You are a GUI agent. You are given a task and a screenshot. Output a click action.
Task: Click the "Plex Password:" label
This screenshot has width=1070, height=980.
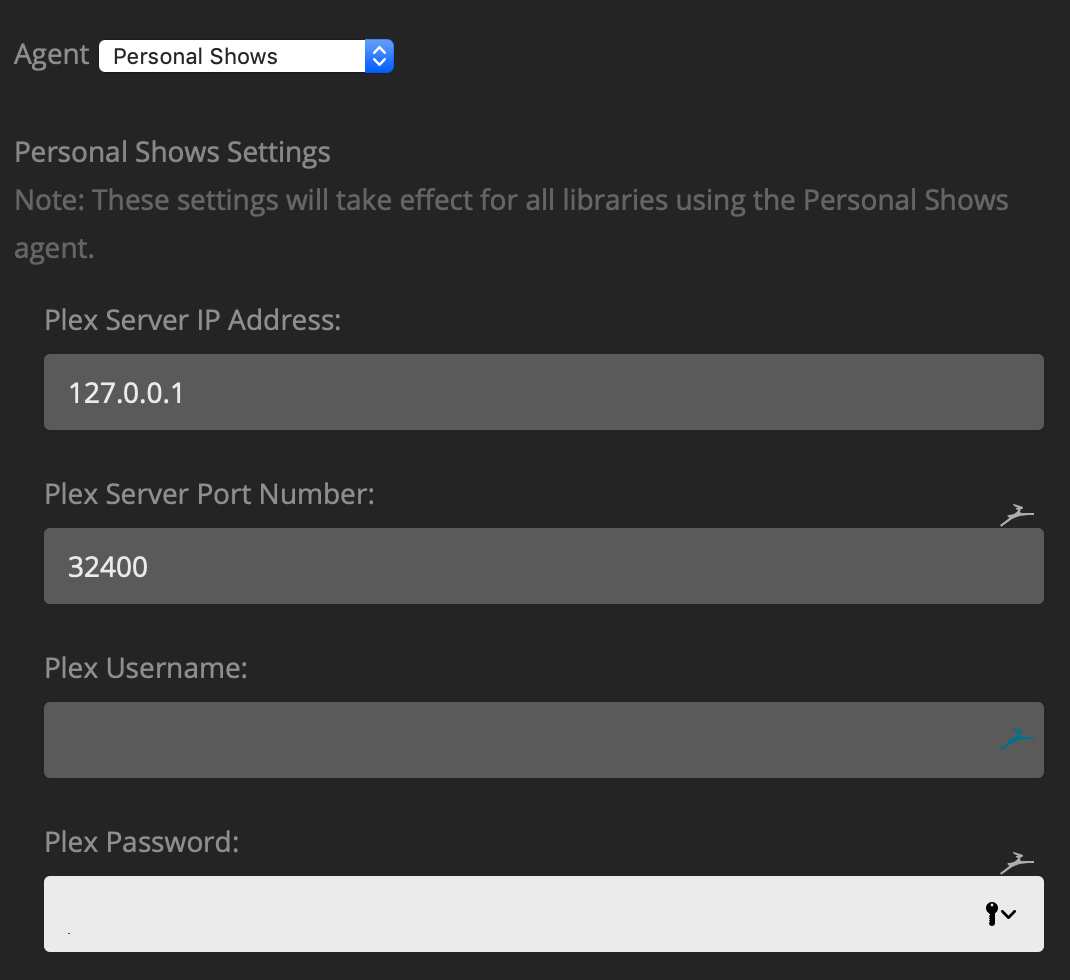[x=142, y=842]
